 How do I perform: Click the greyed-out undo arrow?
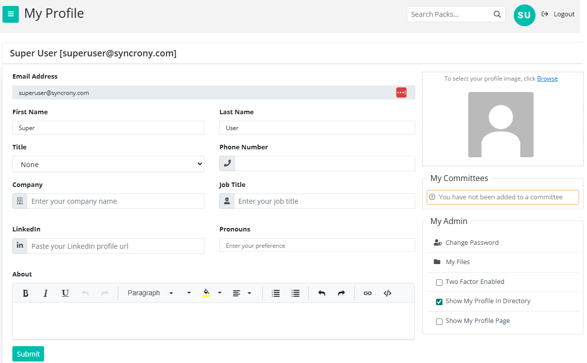[x=85, y=293]
